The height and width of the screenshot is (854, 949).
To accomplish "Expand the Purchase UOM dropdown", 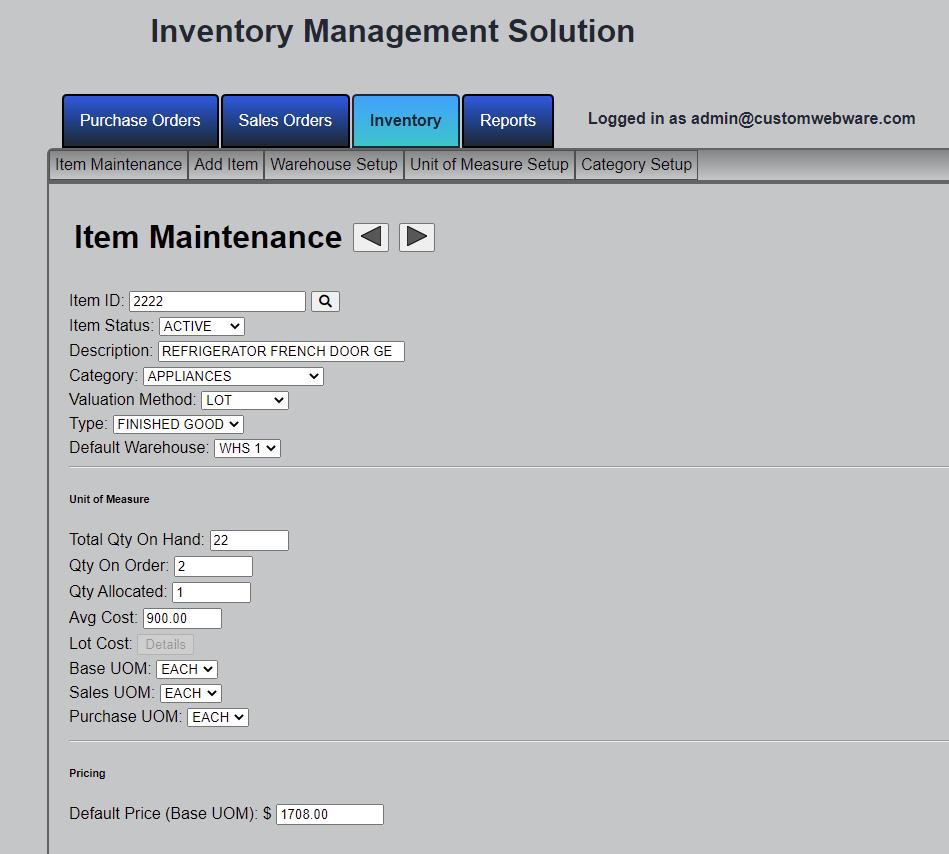I will tap(218, 717).
